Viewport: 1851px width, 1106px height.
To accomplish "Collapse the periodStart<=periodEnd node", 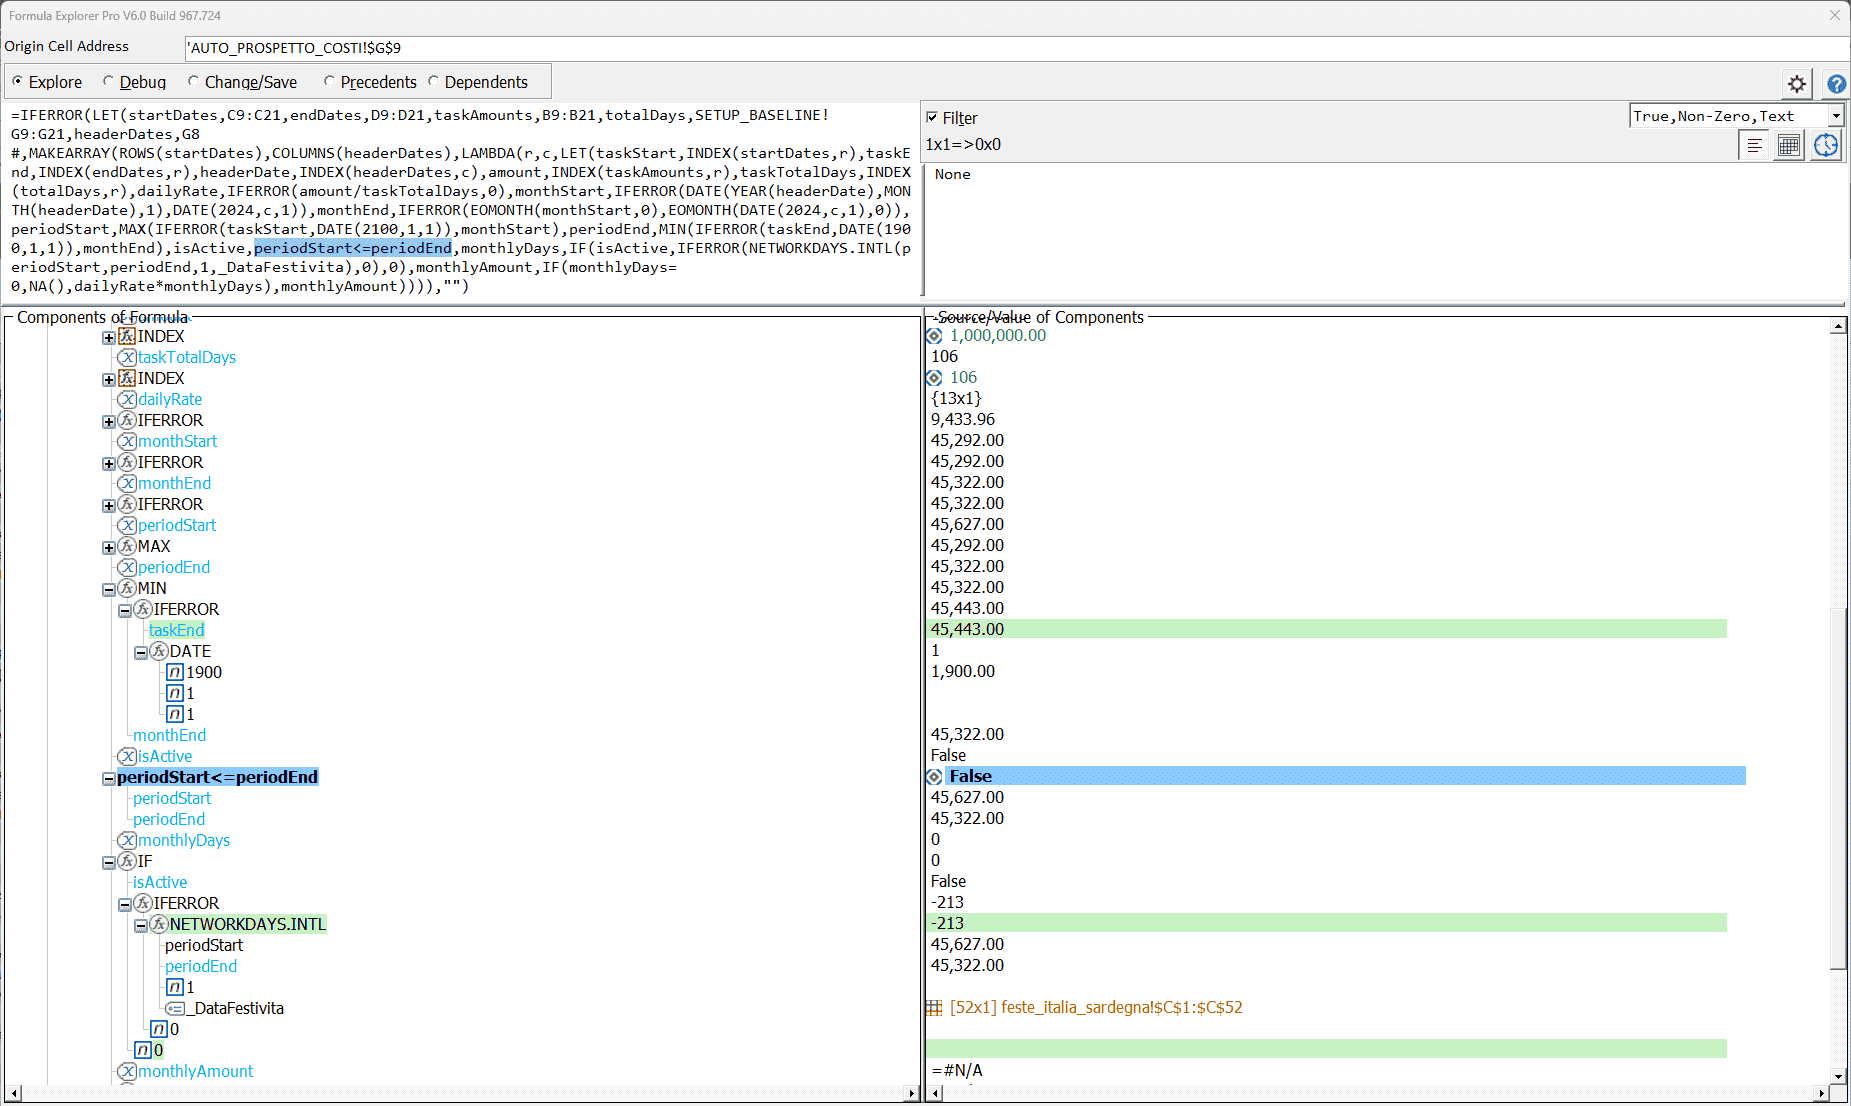I will click(x=108, y=778).
